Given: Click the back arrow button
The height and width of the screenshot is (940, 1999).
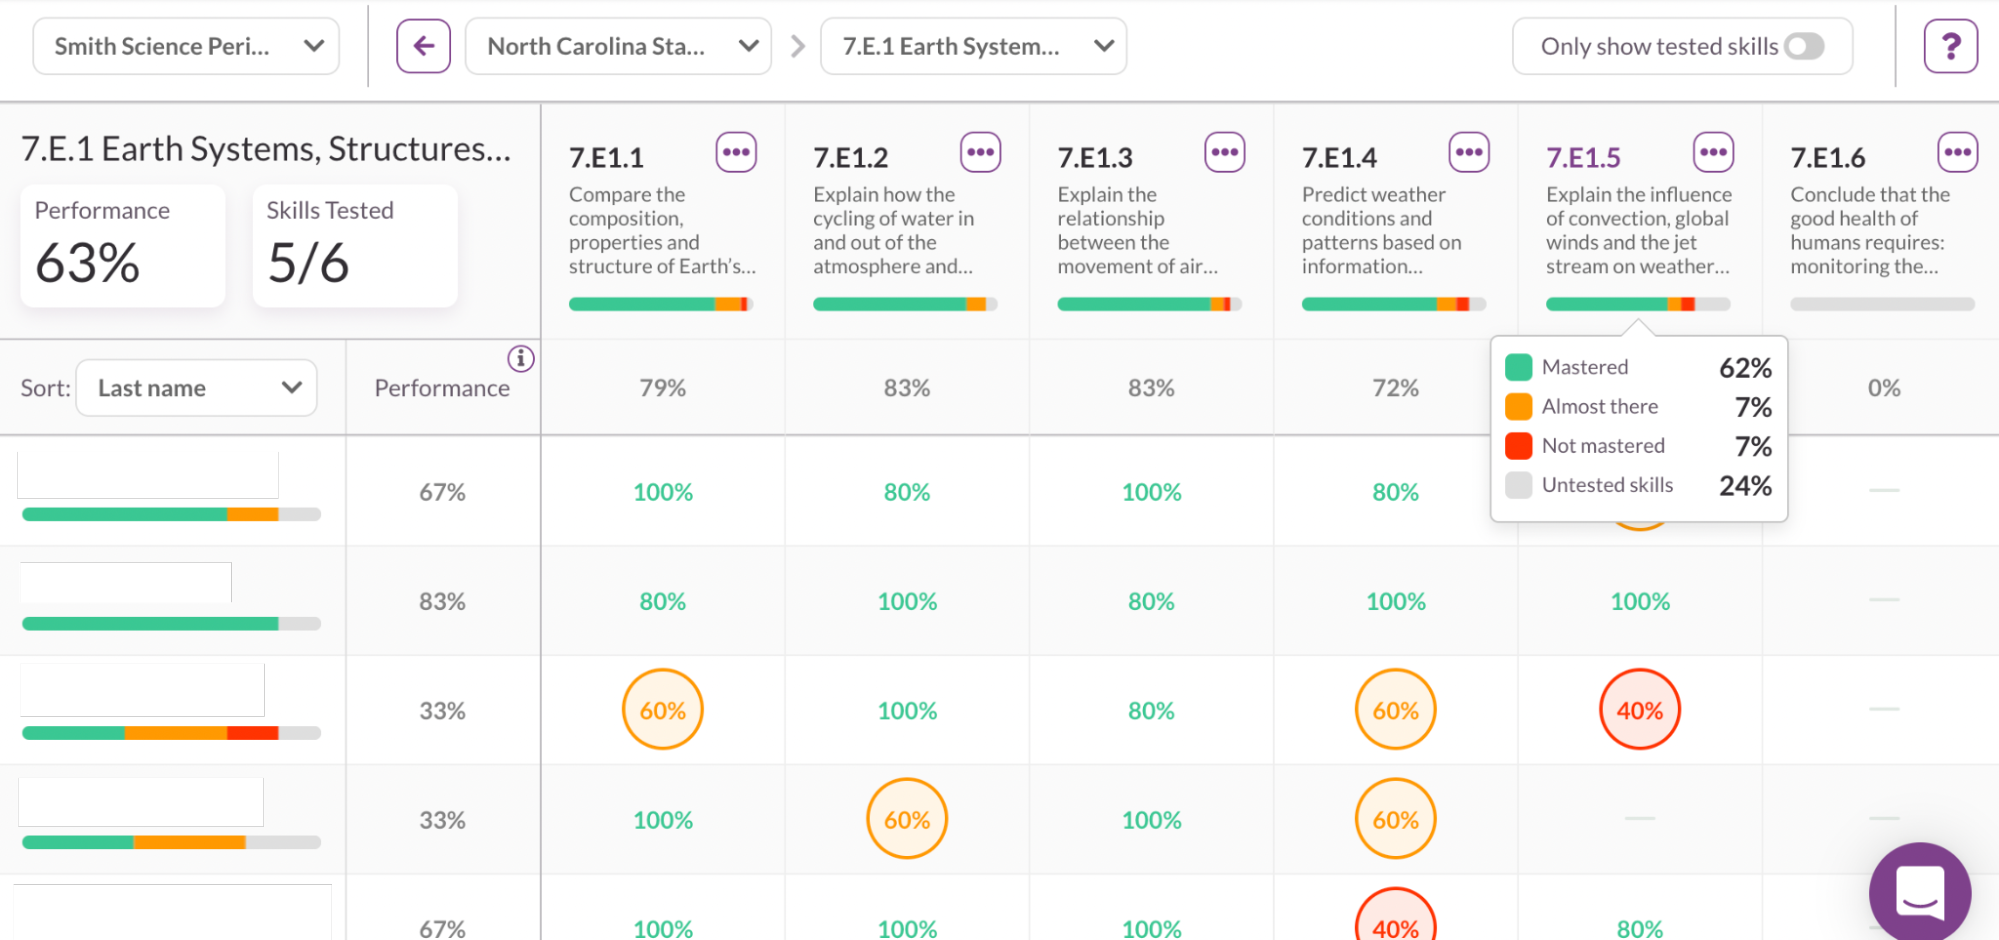Looking at the screenshot, I should (x=423, y=46).
